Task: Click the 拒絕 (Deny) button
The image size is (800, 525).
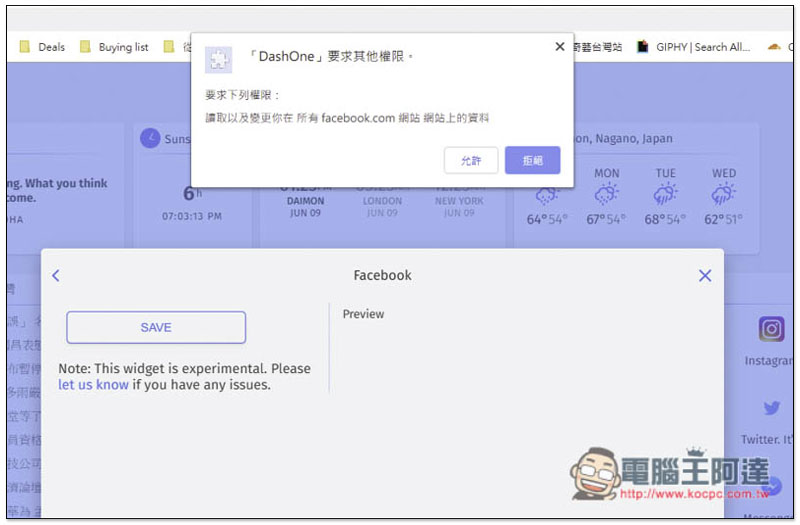Action: click(532, 160)
